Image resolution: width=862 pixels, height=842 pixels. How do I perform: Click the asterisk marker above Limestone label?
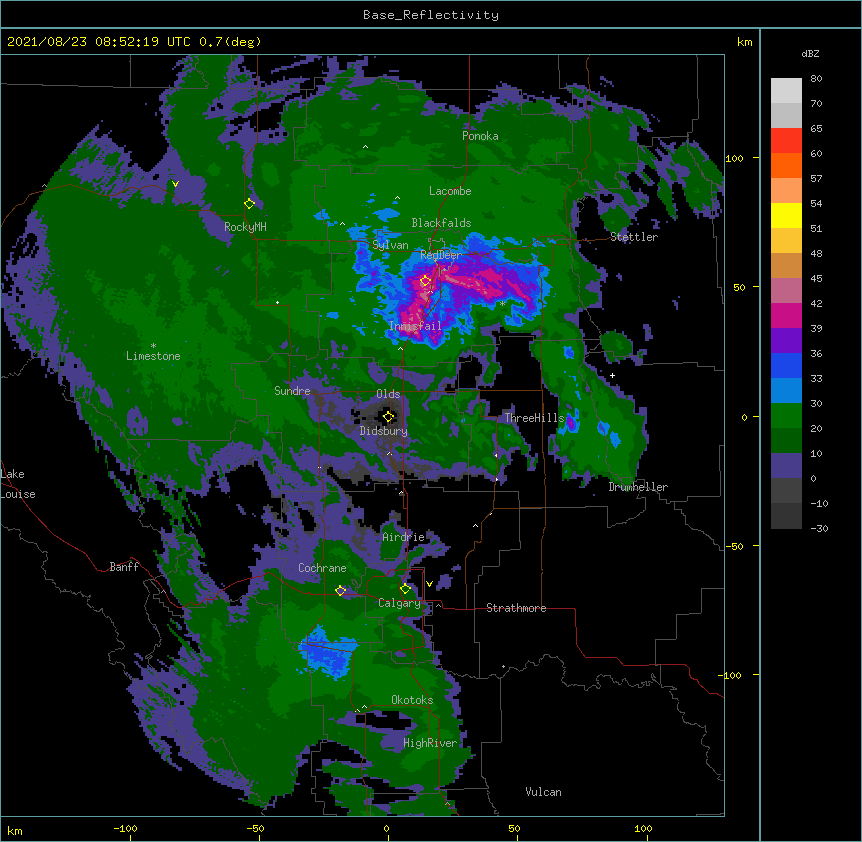click(153, 346)
